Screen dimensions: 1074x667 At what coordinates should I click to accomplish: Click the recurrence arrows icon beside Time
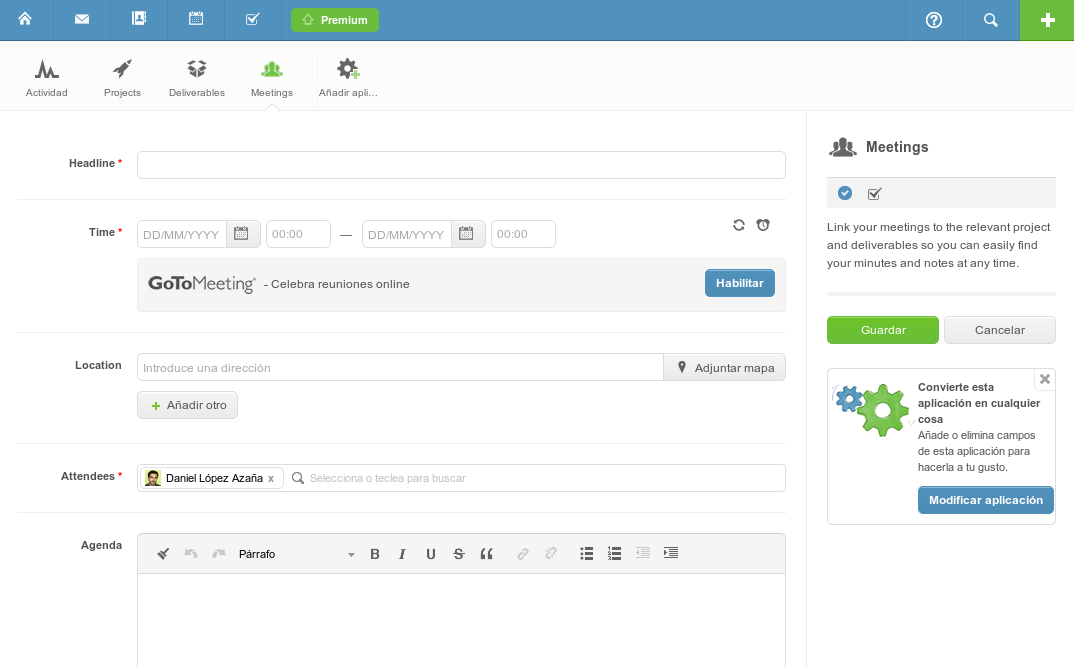pos(739,225)
